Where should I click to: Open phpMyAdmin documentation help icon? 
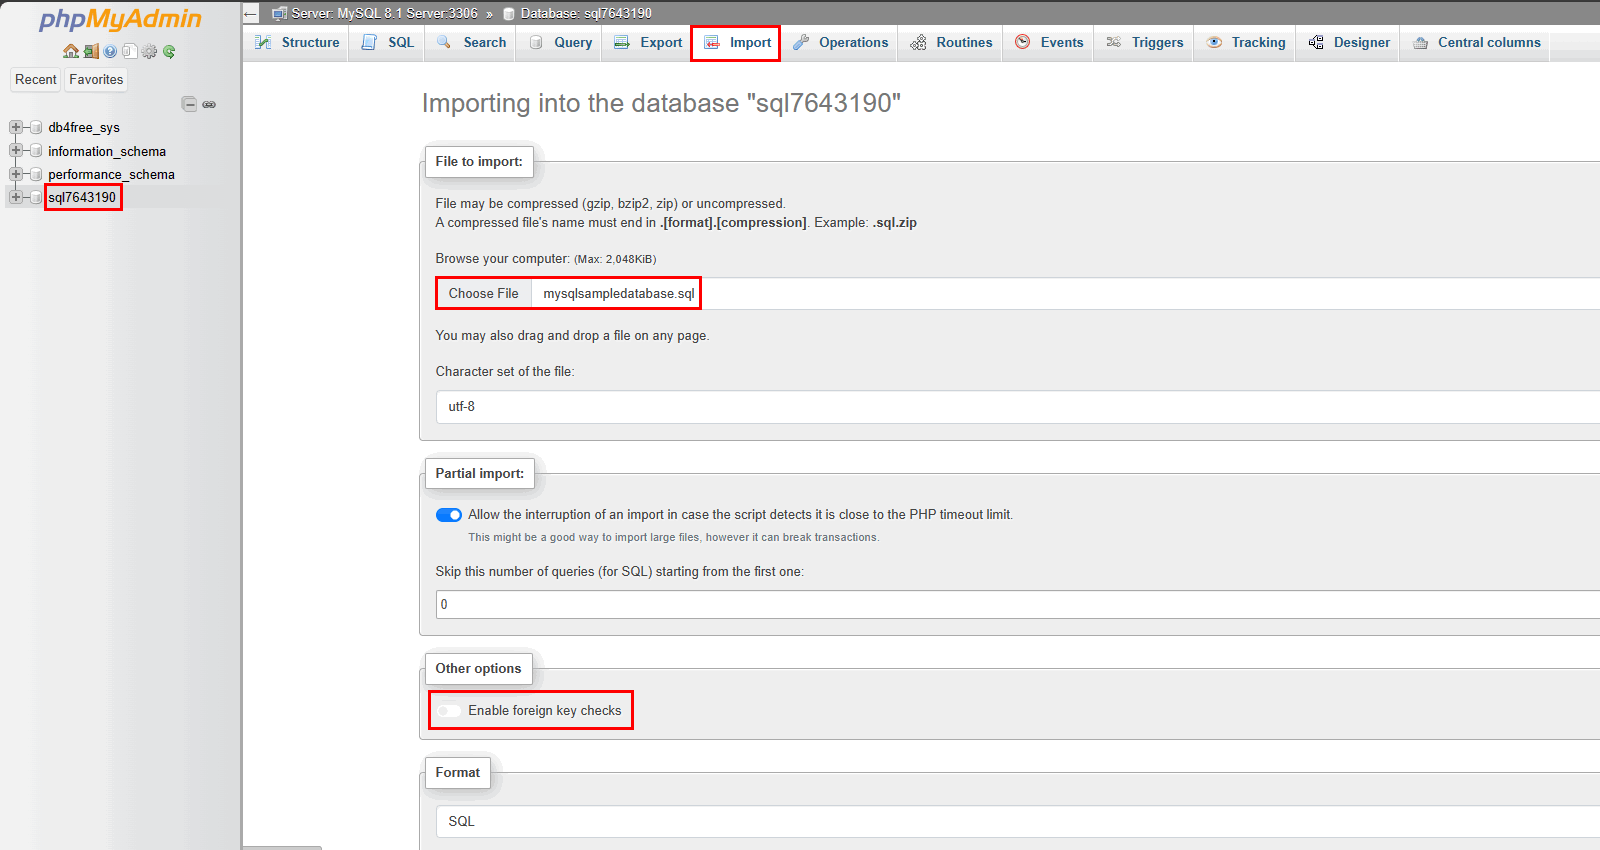tap(110, 51)
